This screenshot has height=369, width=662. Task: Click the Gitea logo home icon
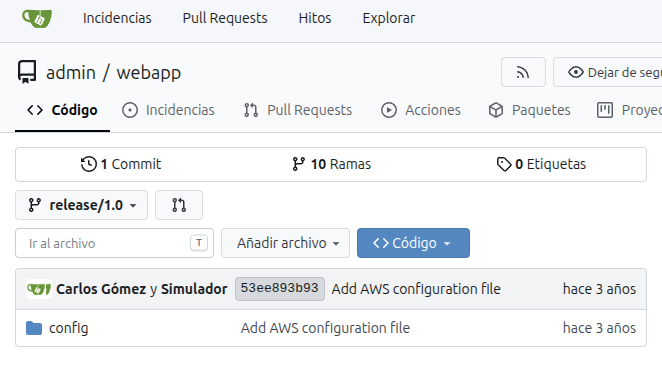point(37,18)
